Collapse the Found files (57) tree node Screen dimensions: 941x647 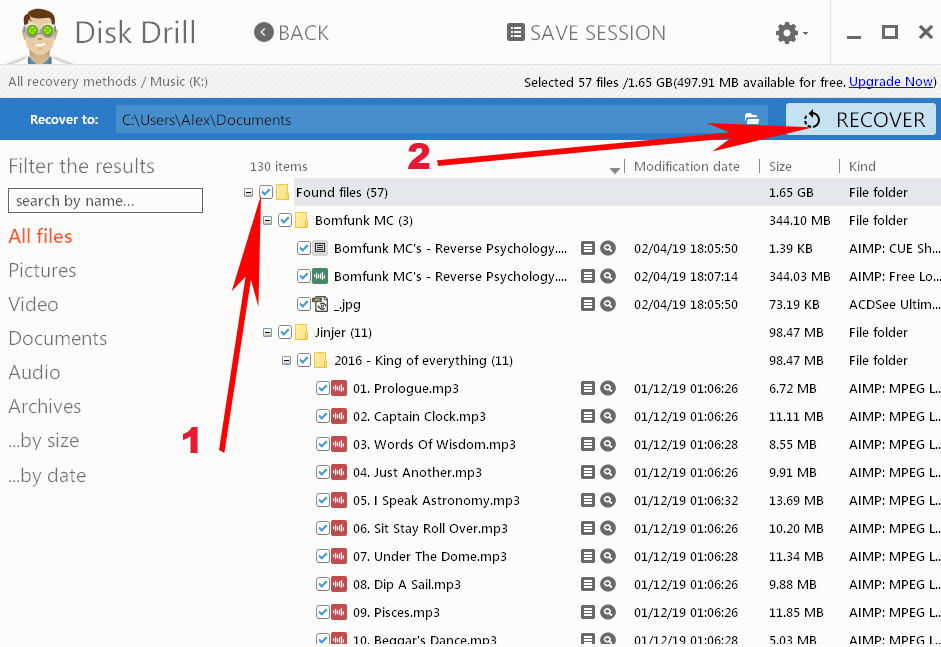(248, 192)
